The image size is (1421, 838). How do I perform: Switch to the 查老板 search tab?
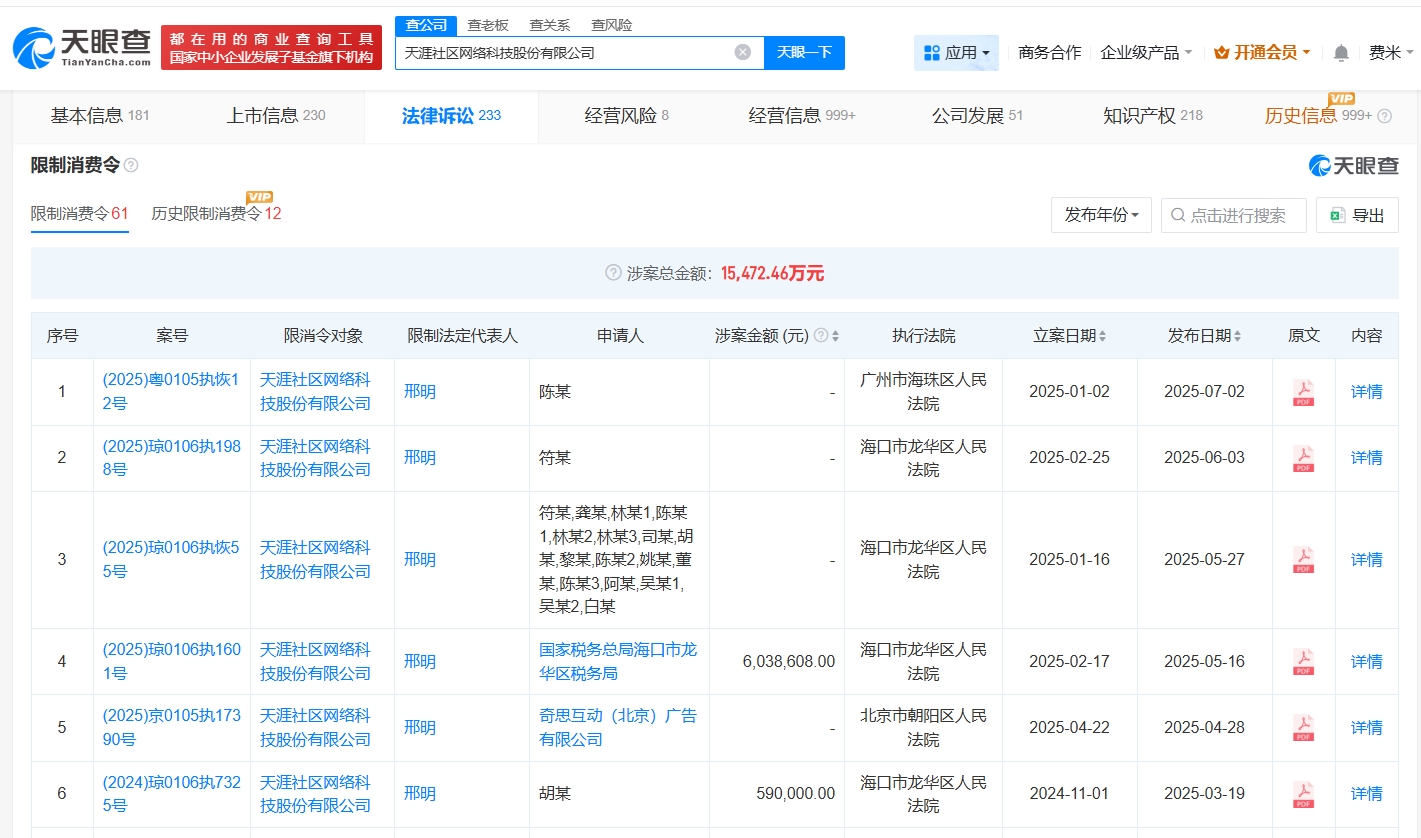point(488,25)
